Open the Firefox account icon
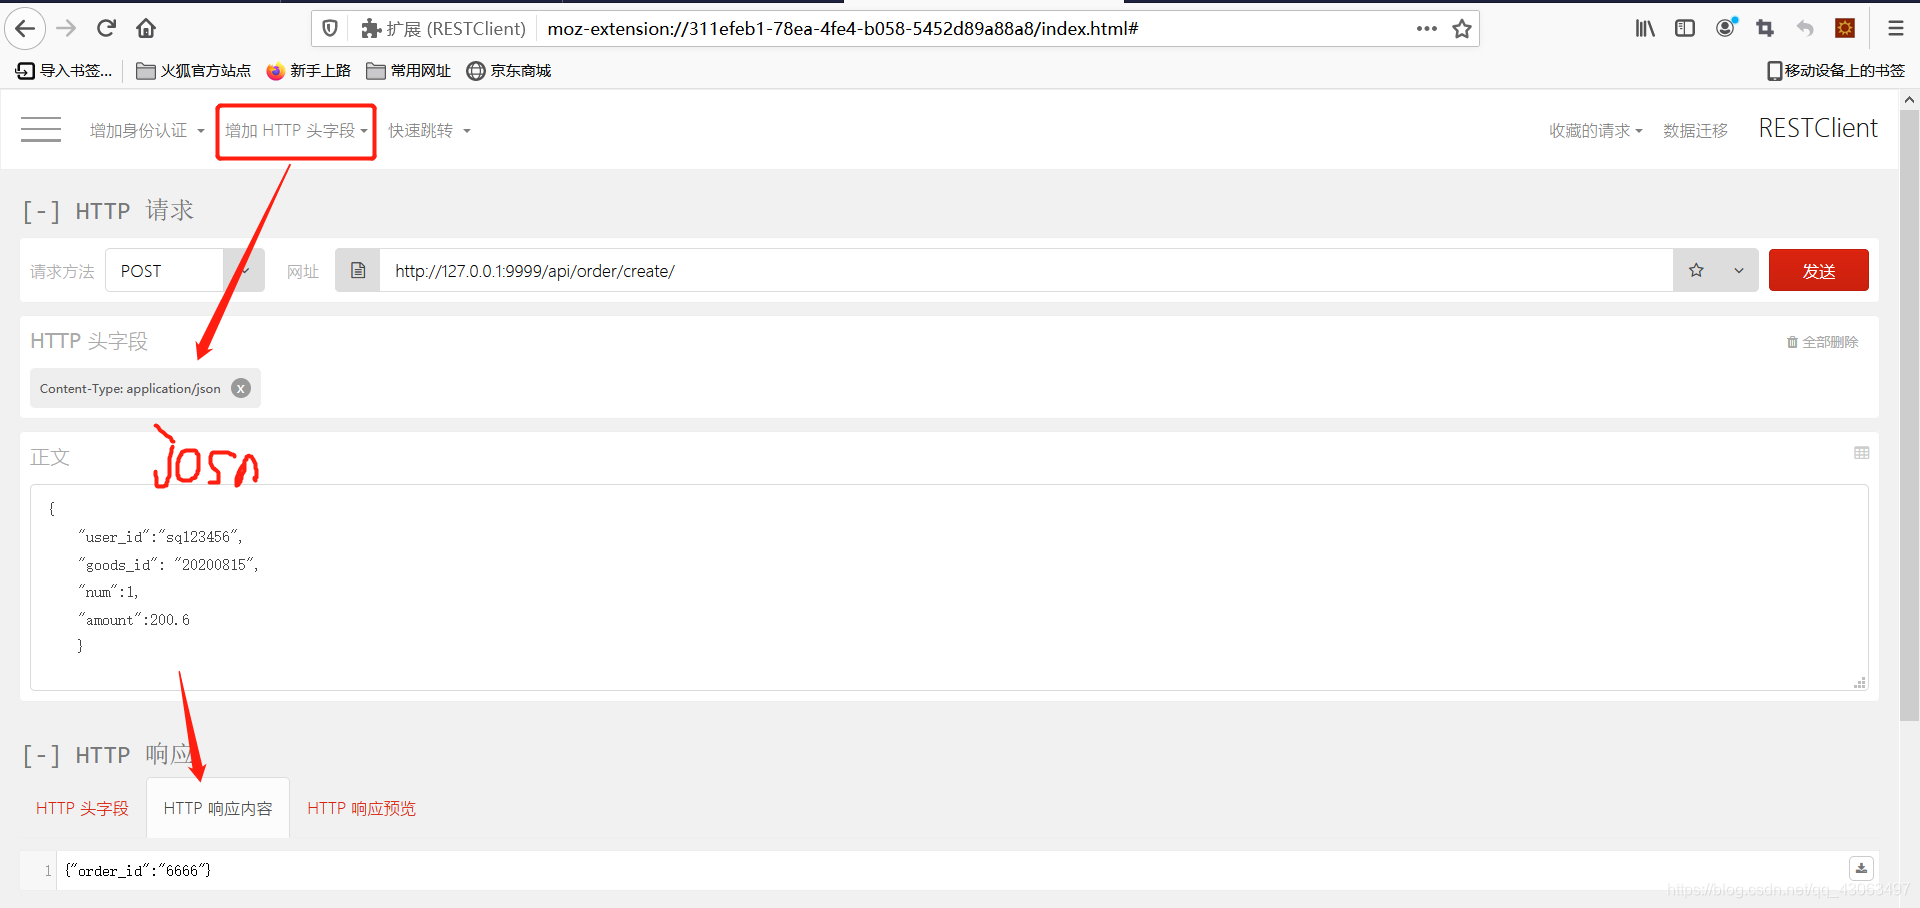This screenshot has height=908, width=1920. coord(1726,29)
